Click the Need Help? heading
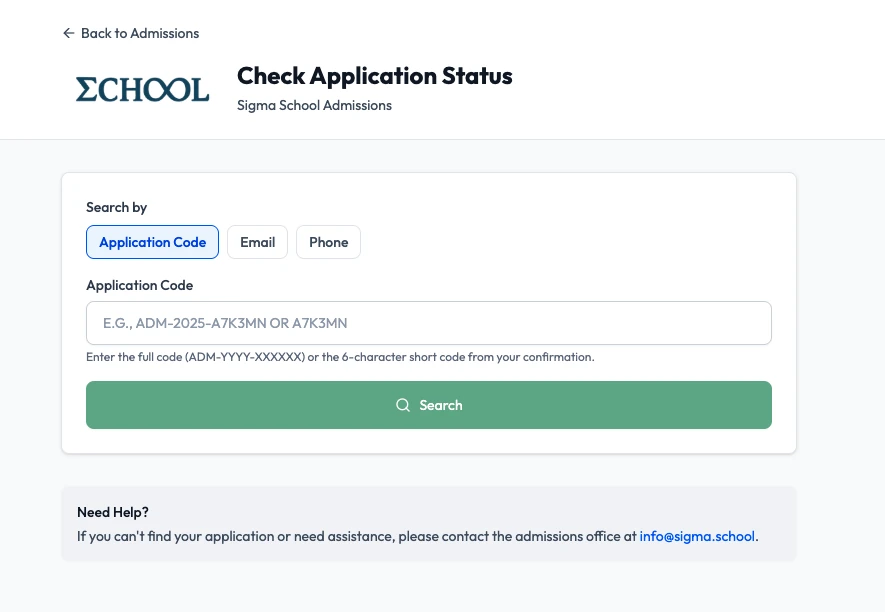The width and height of the screenshot is (885, 612). (x=113, y=512)
